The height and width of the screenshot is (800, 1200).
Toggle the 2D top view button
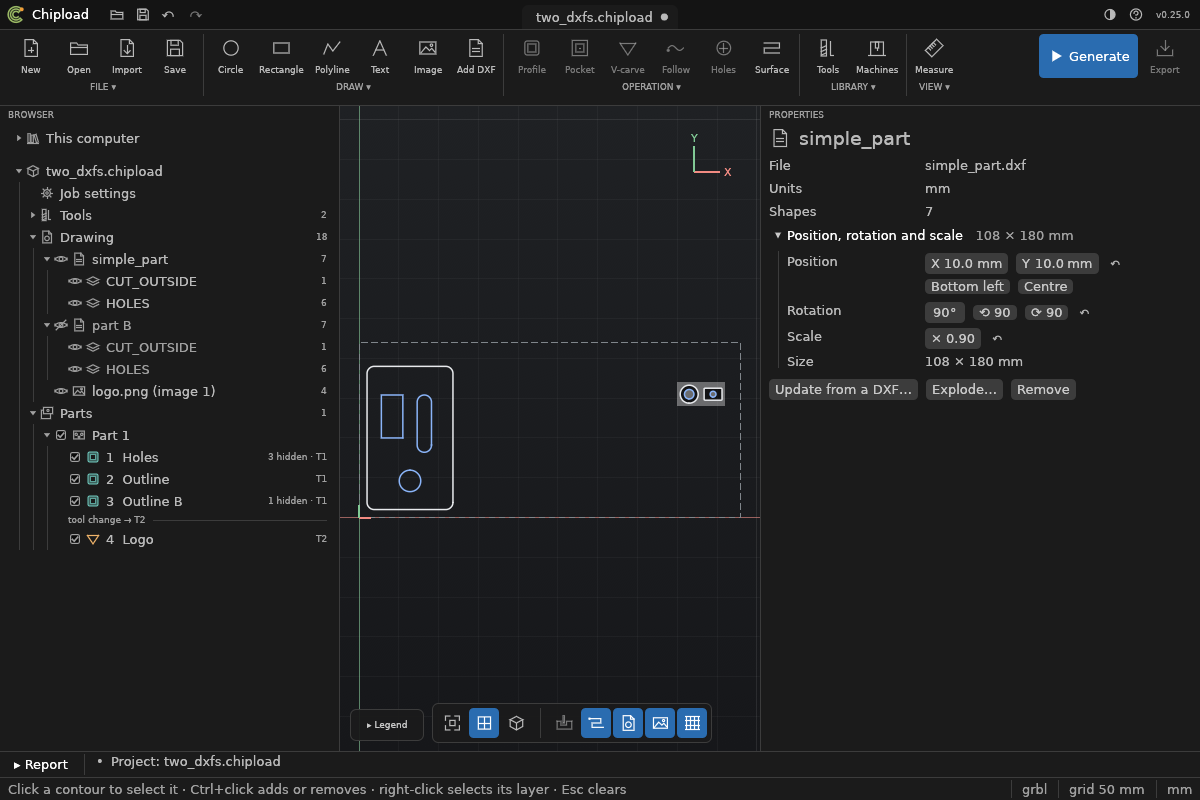[484, 723]
